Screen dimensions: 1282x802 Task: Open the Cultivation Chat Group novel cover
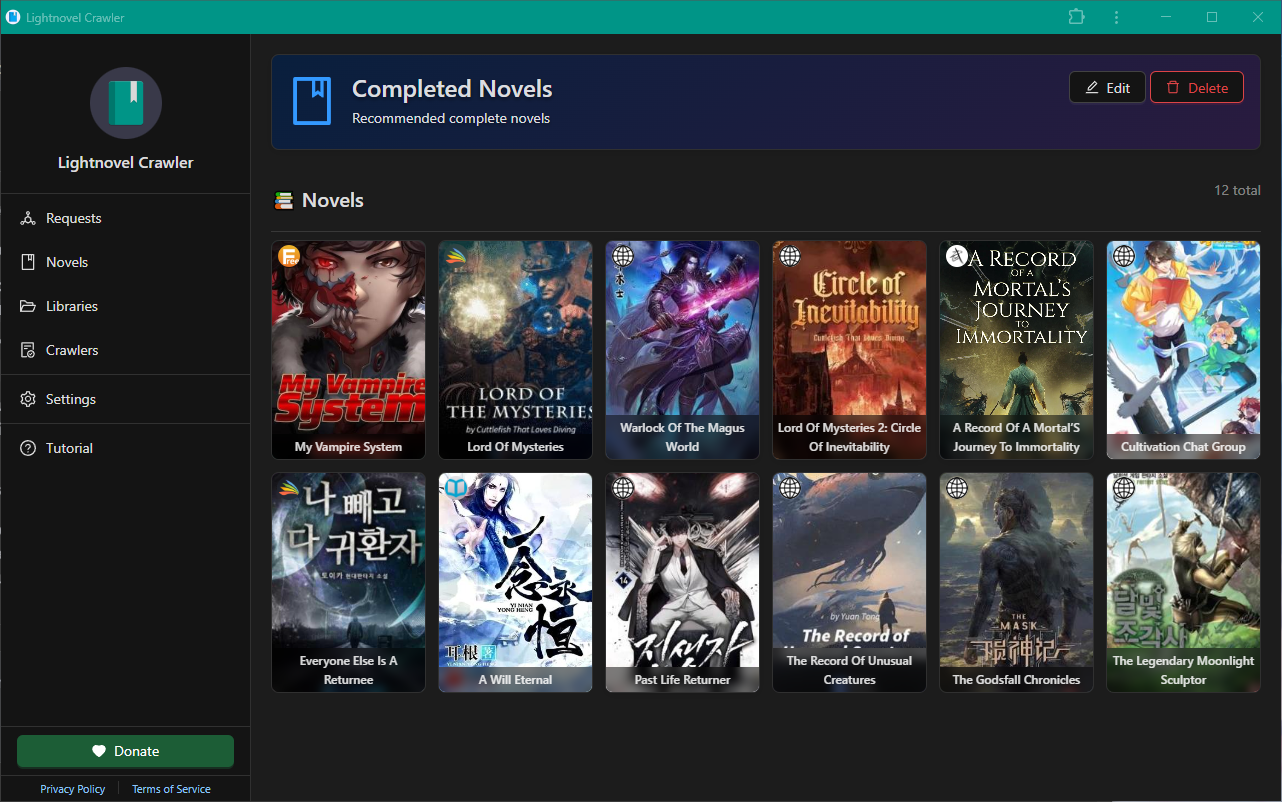[x=1183, y=350]
